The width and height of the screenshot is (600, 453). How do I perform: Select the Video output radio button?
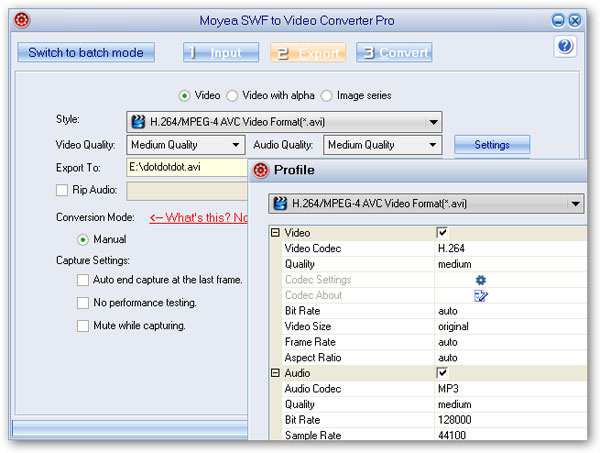[x=184, y=96]
